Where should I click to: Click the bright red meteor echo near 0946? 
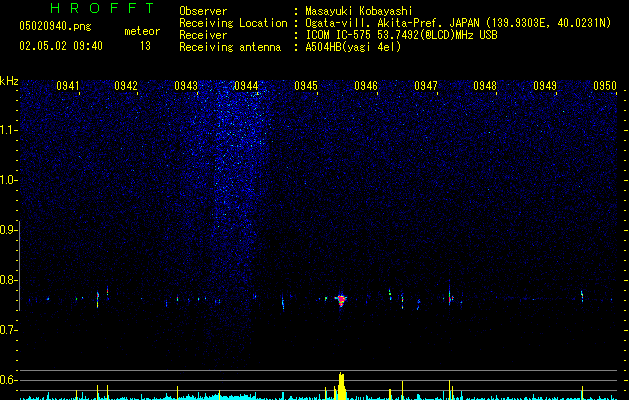click(x=341, y=300)
